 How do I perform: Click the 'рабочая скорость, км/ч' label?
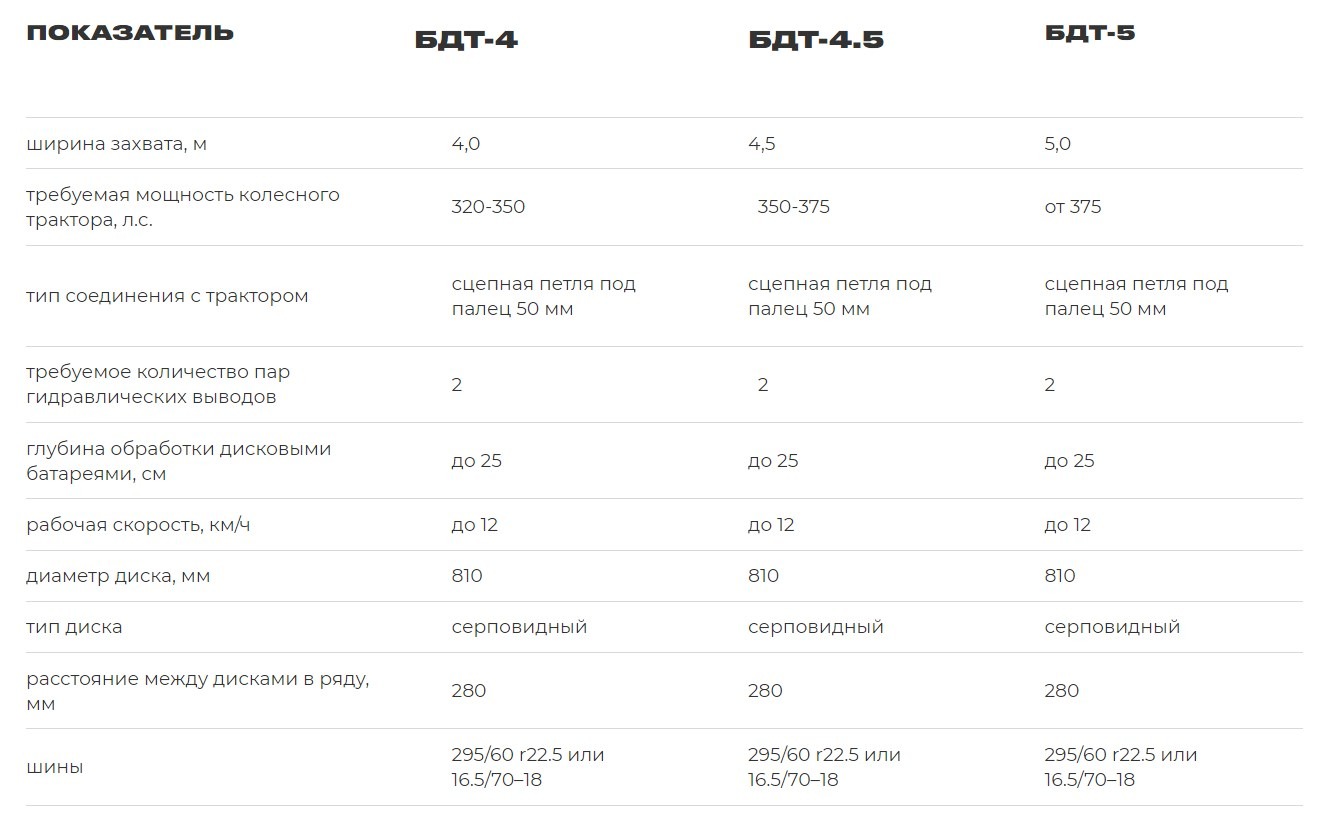click(x=138, y=525)
